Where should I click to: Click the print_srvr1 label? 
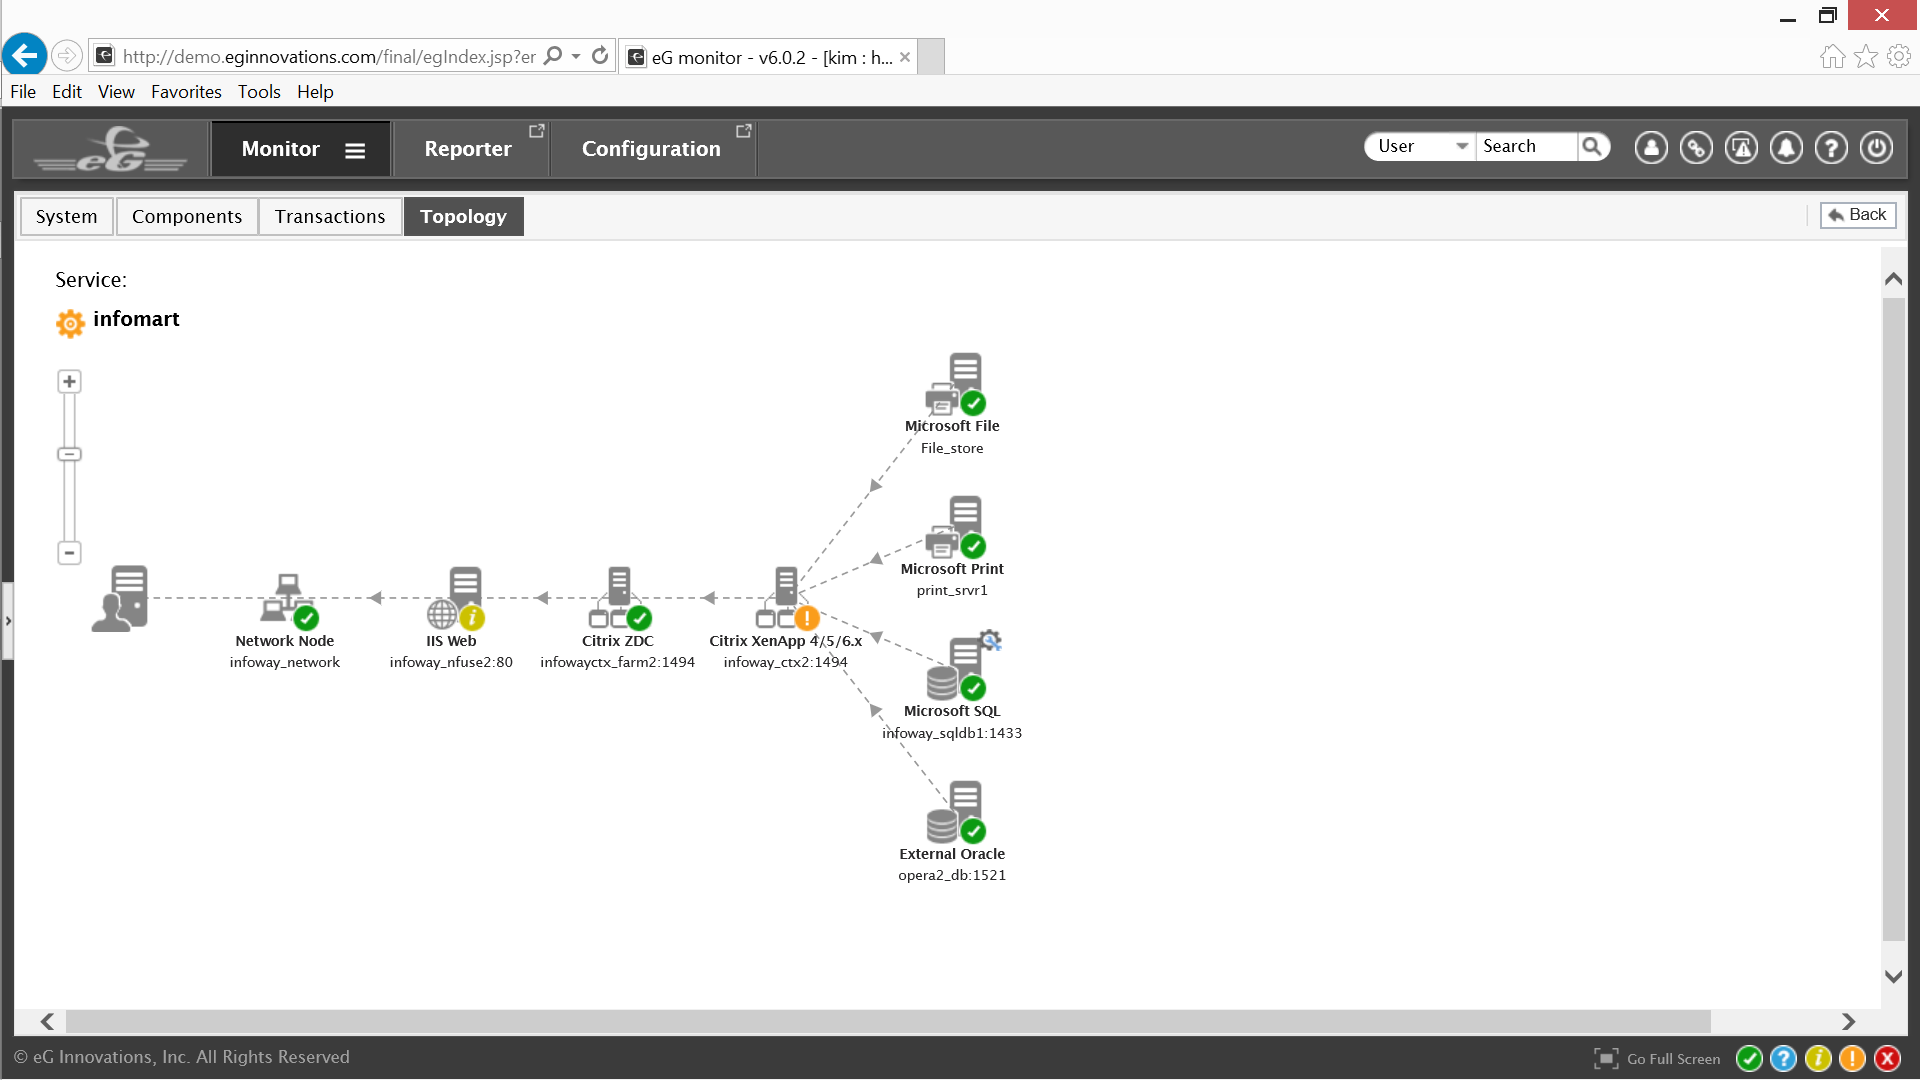(x=952, y=590)
